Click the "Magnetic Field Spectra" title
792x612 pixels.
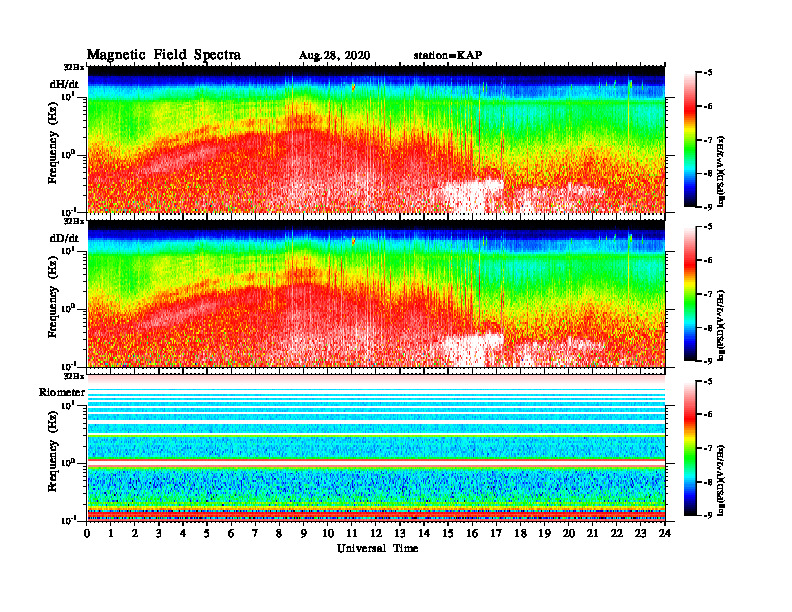coord(164,55)
